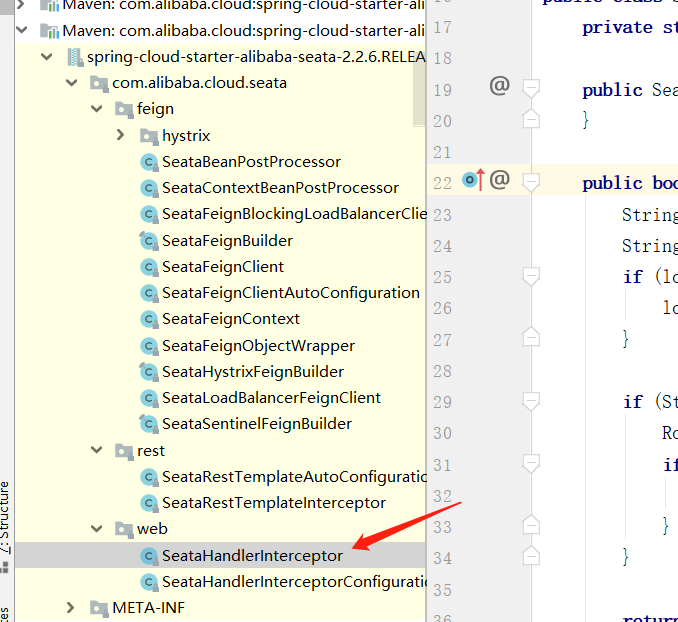
Task: Click the SeataFeignBuilder class icon
Action: tap(149, 241)
